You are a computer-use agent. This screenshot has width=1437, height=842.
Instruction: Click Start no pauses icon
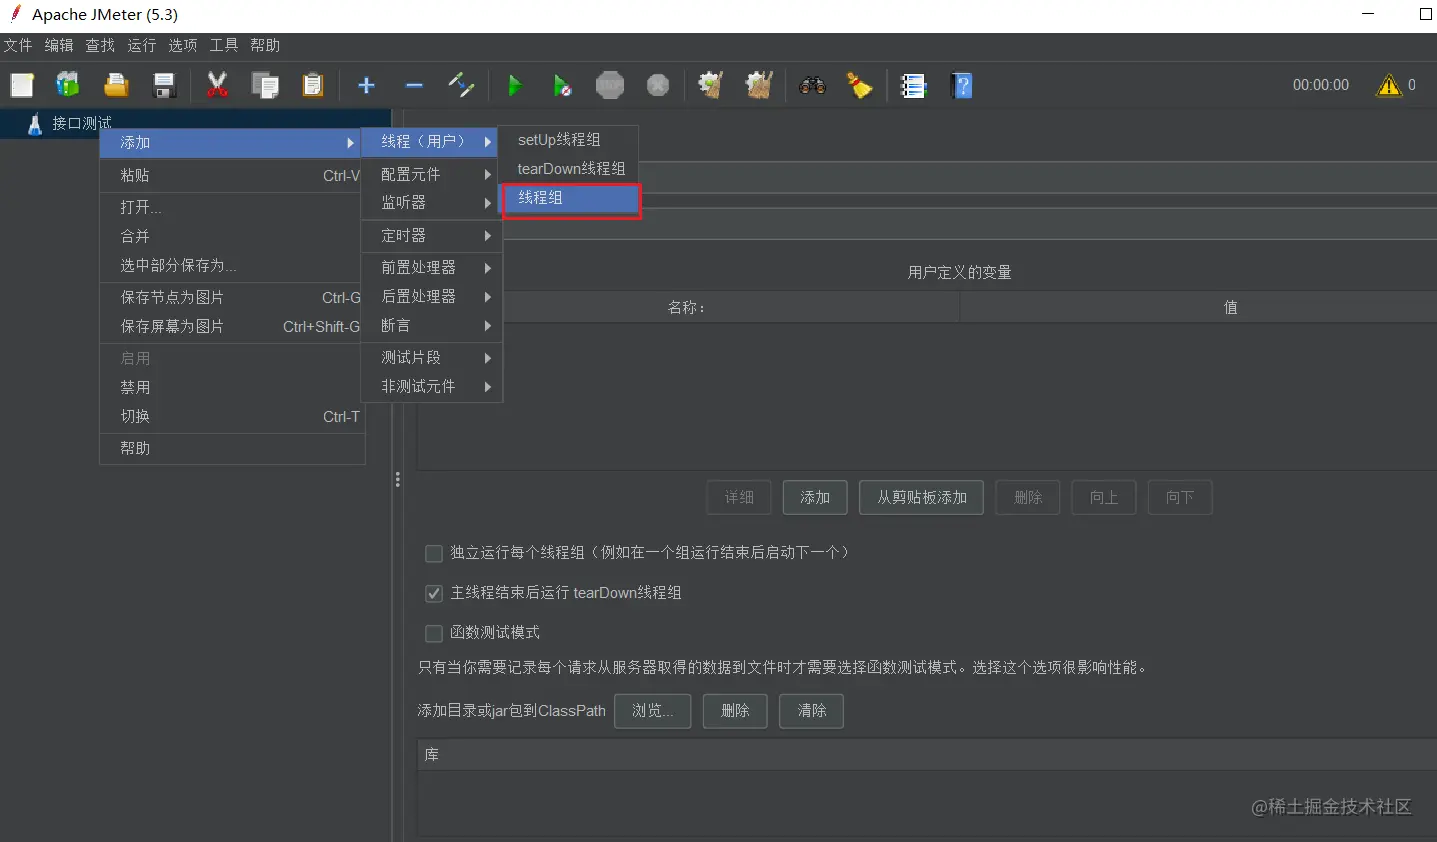pos(562,86)
